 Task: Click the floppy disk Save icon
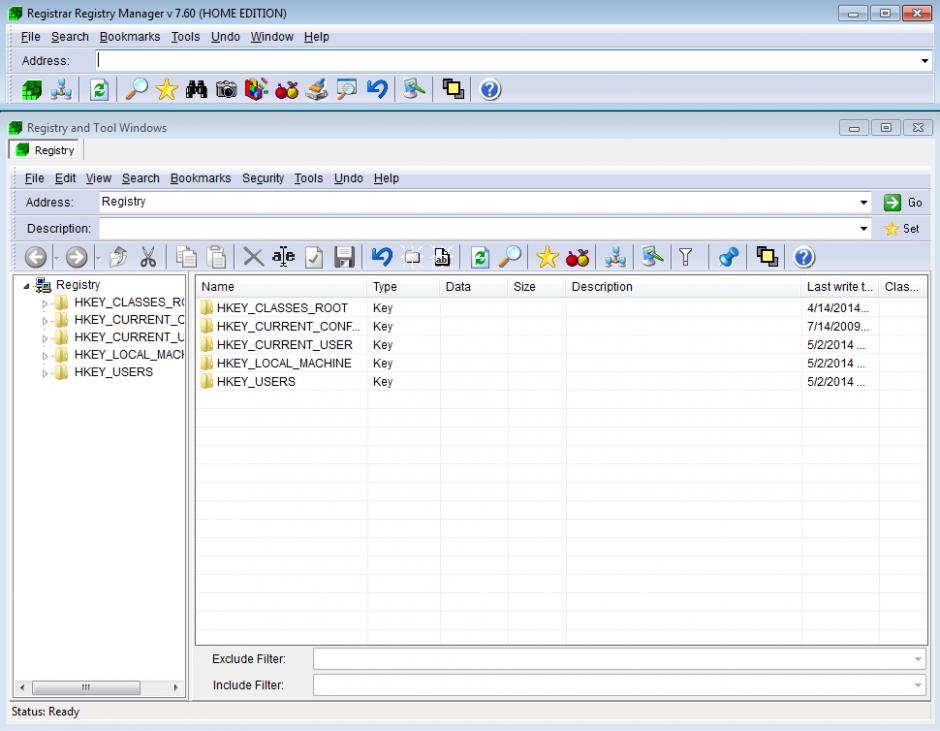coord(344,257)
